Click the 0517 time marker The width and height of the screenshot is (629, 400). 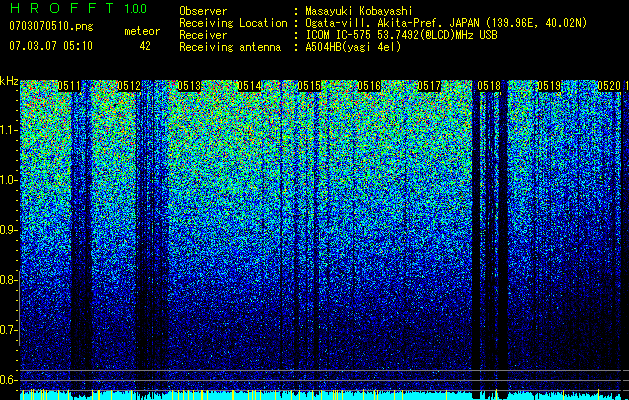point(429,86)
